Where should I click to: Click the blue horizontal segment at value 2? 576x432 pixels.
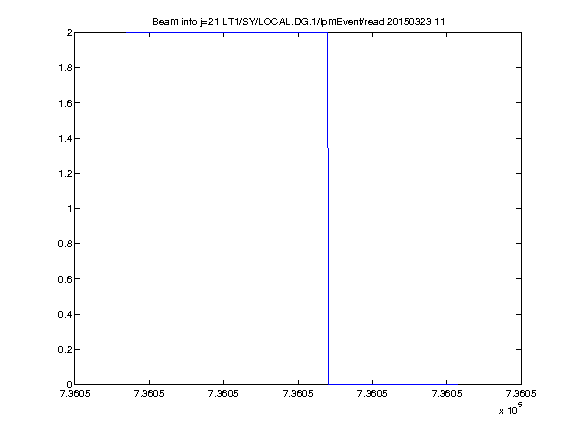tap(227, 33)
